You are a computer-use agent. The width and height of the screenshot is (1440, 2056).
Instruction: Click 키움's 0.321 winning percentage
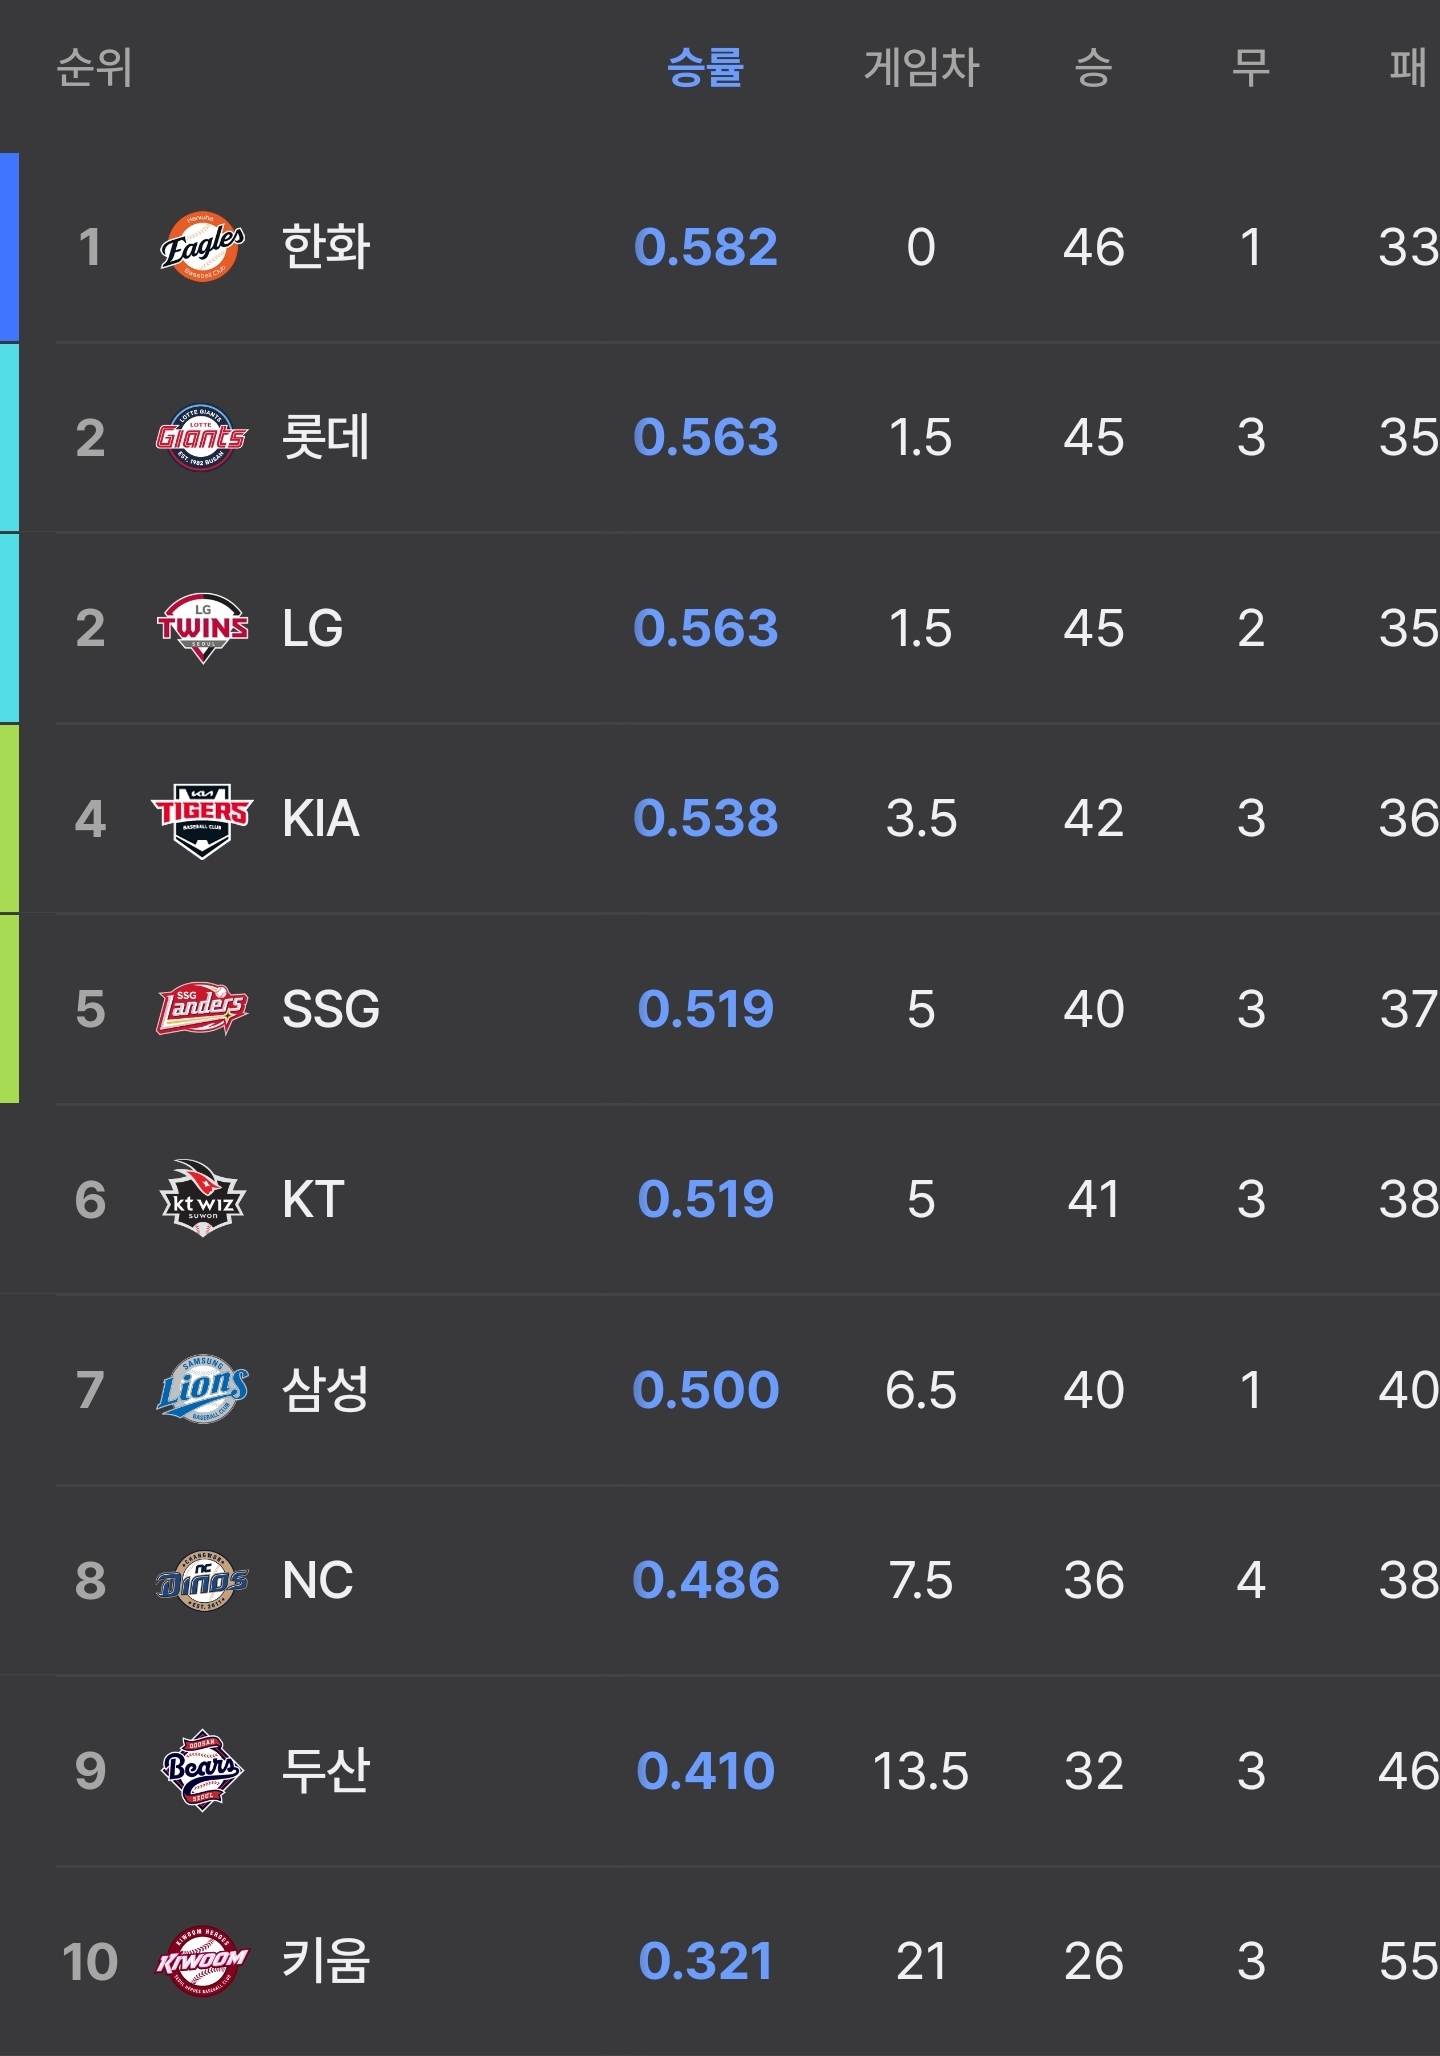(706, 1961)
